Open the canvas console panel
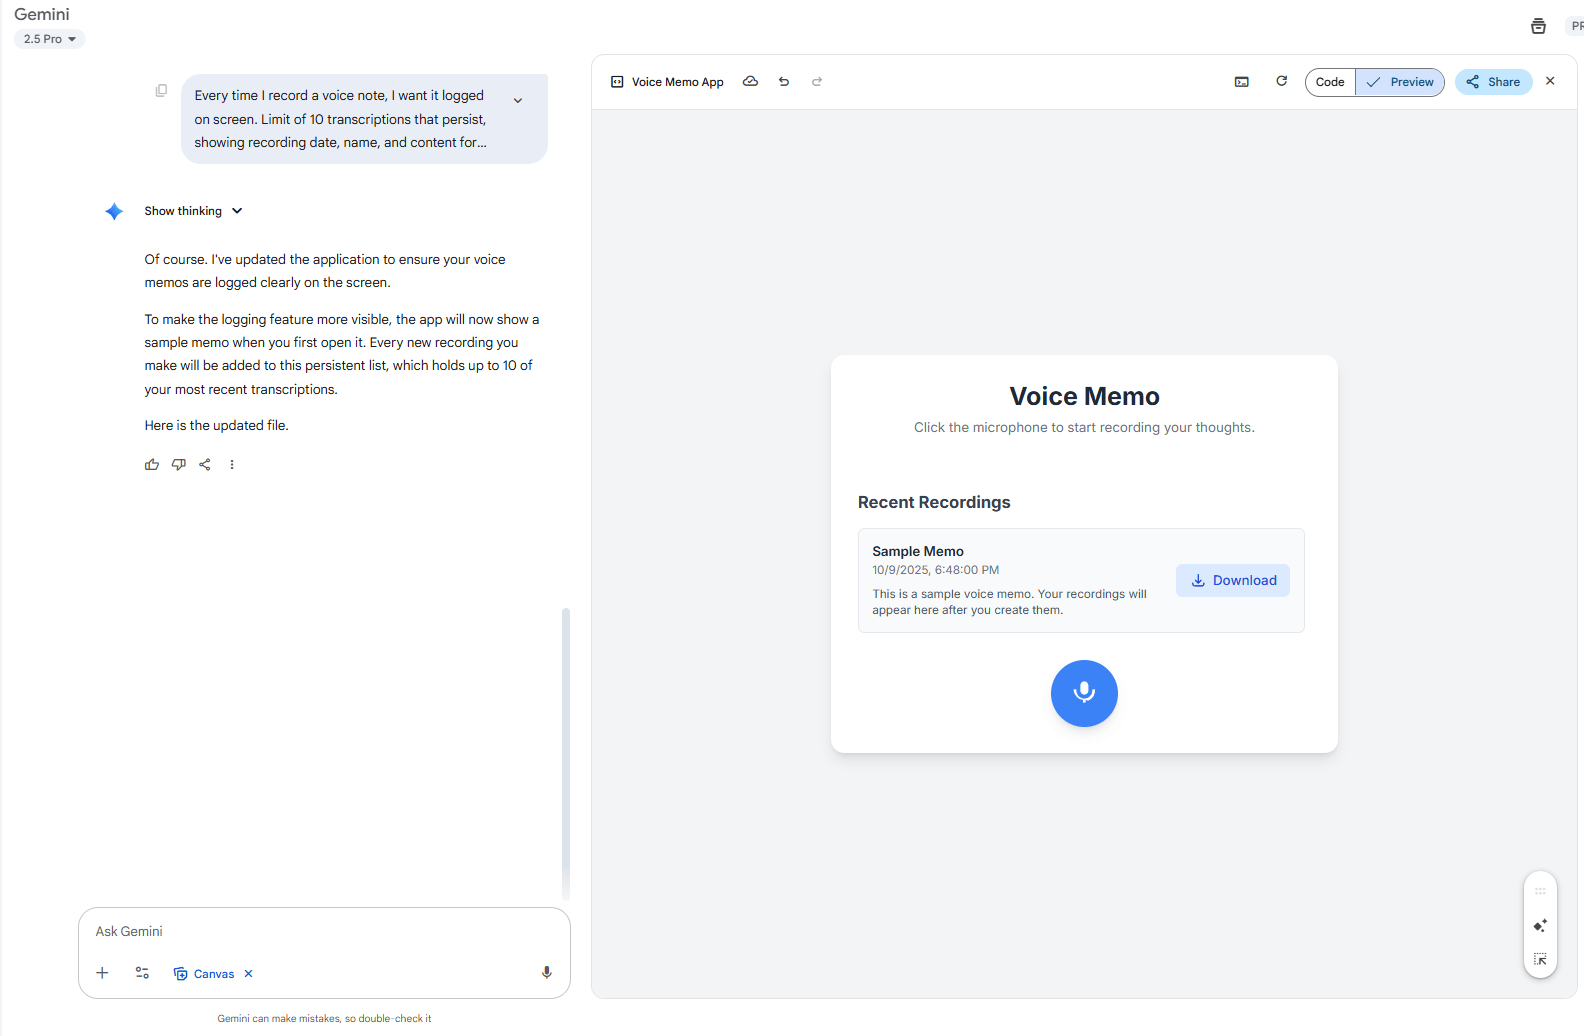Viewport: 1584px width, 1036px height. pos(1242,82)
